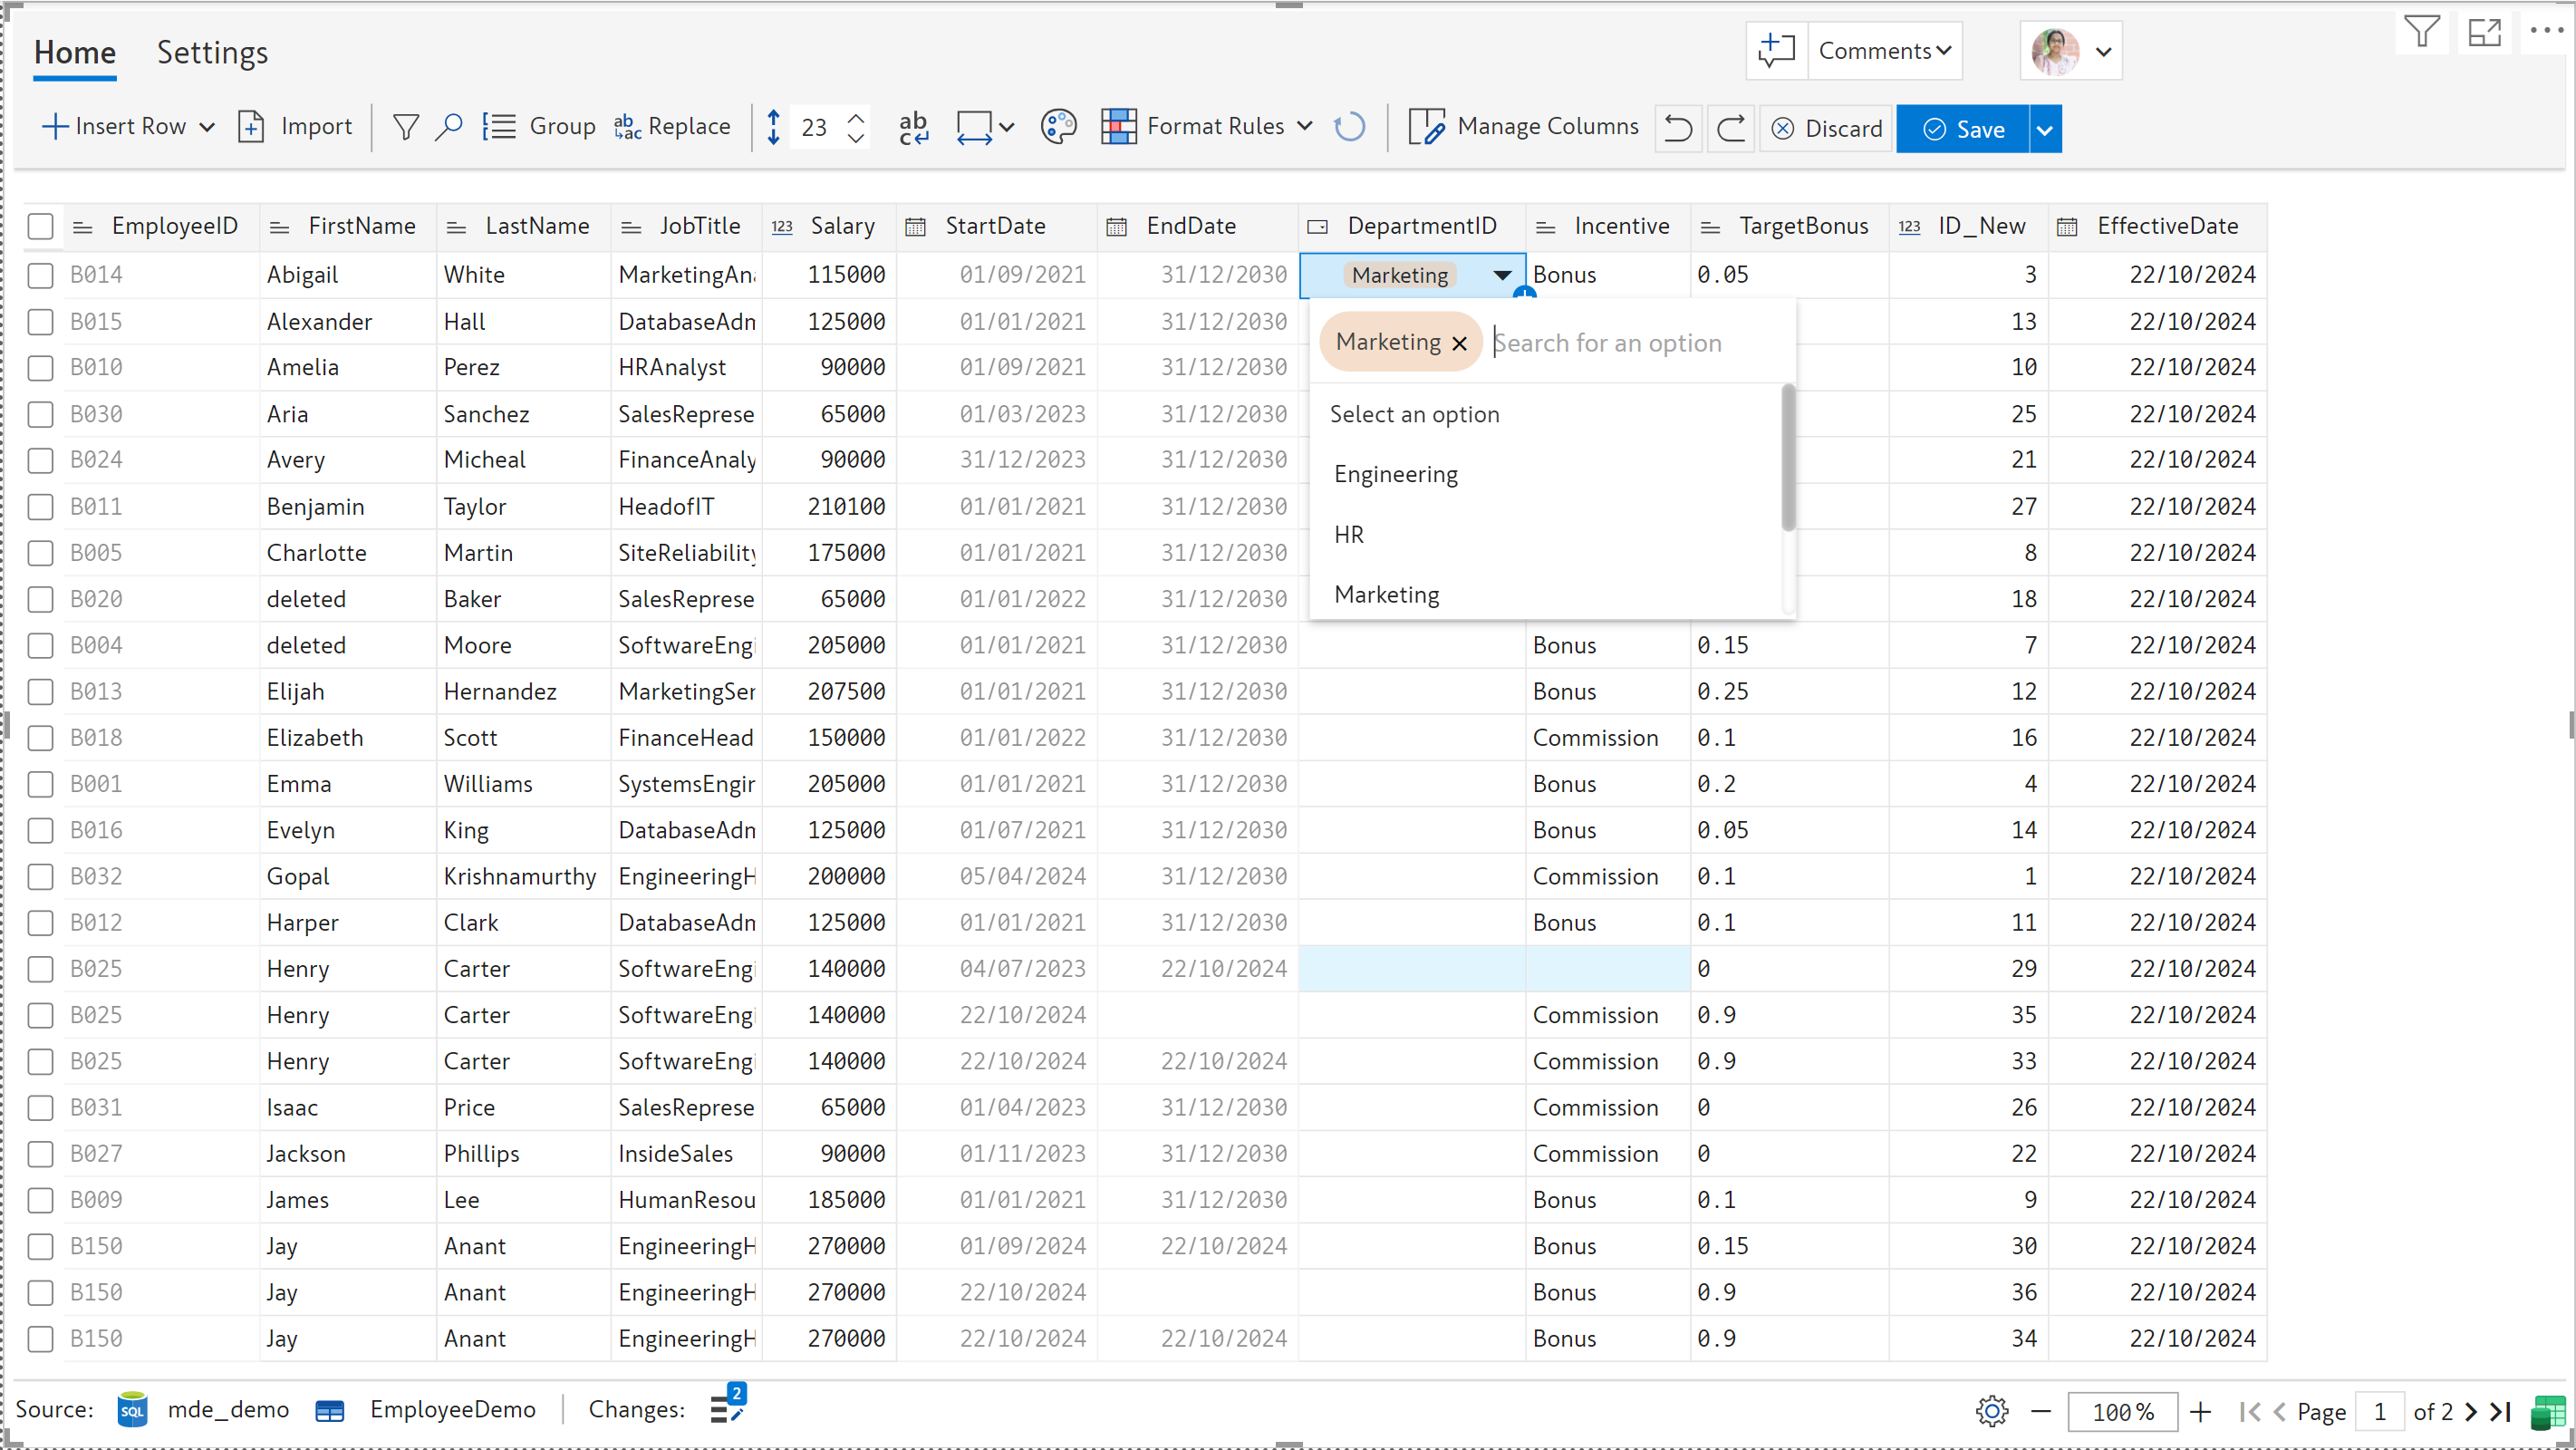
Task: Open the changes list icon in status bar
Action: [x=727, y=1408]
